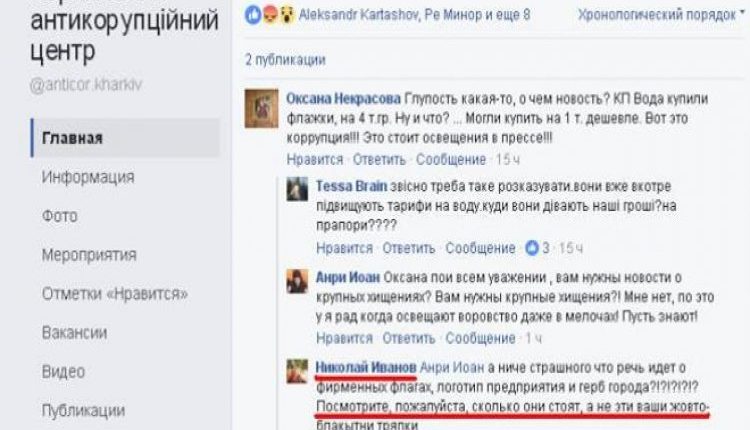Image resolution: width=750 pixels, height=430 pixels.
Task: Click the like count icon on Tessa Brain's comment
Action: click(532, 248)
